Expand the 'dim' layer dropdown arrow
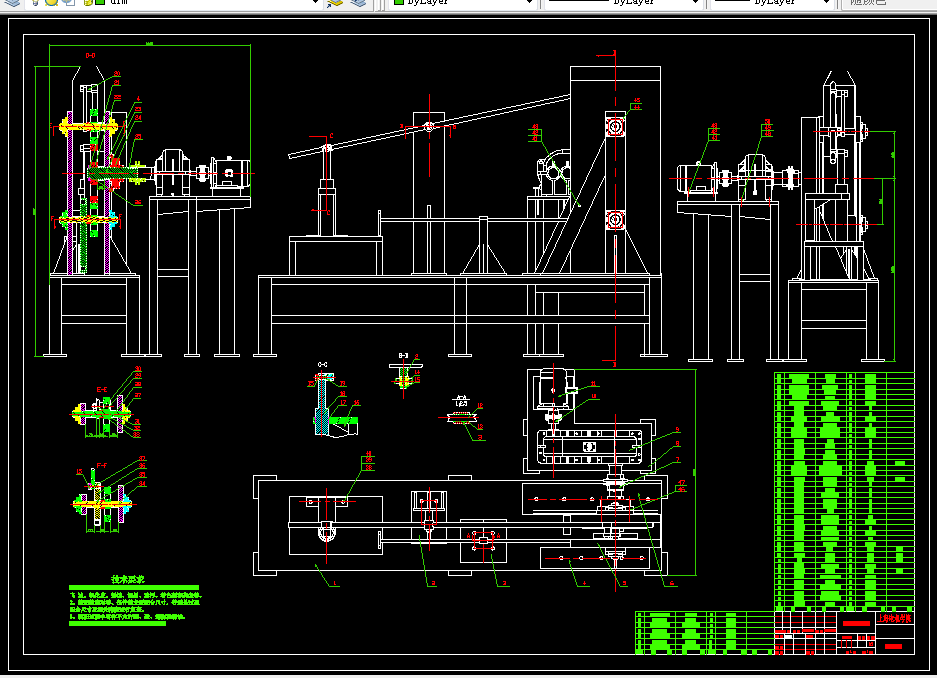Image resolution: width=937 pixels, height=678 pixels. click(316, 2)
